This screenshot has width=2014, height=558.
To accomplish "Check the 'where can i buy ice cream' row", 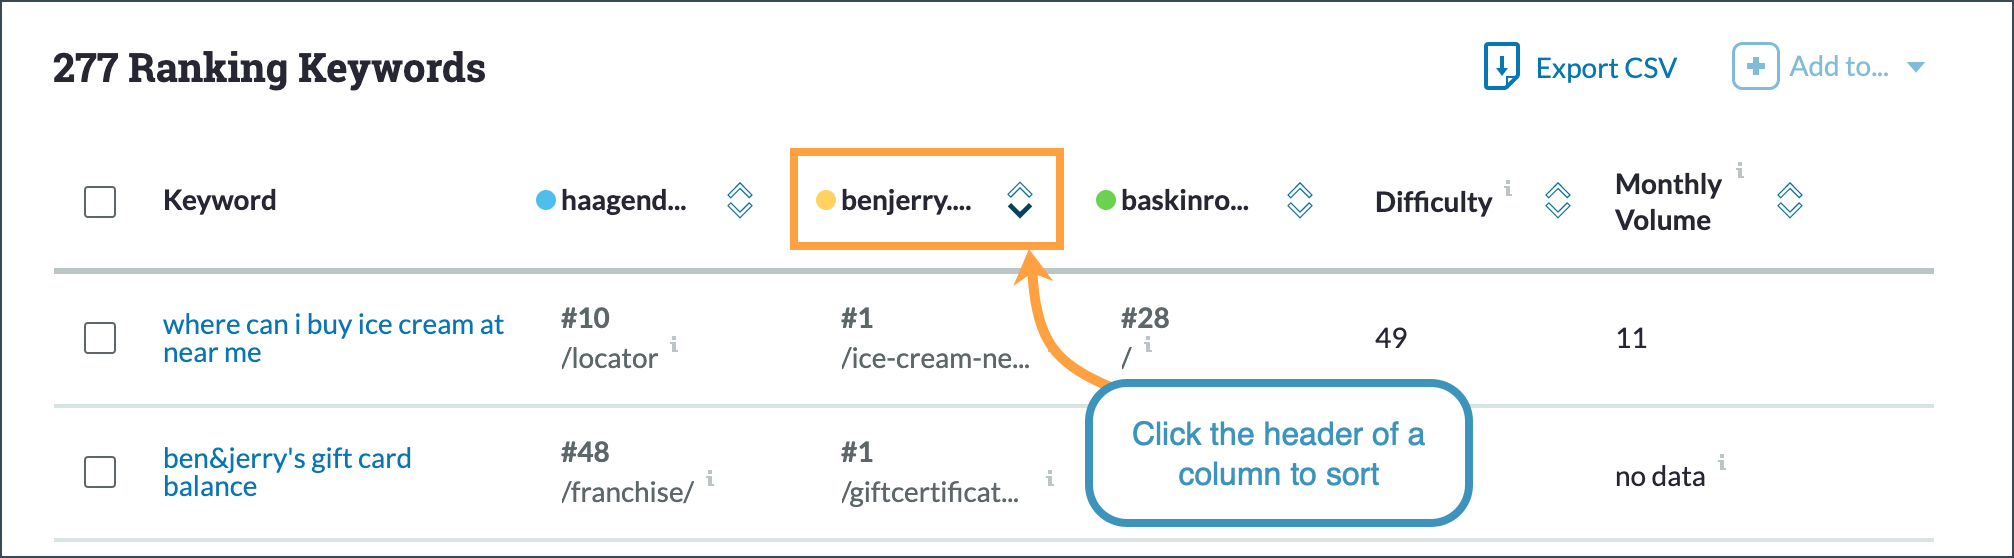I will tap(100, 338).
